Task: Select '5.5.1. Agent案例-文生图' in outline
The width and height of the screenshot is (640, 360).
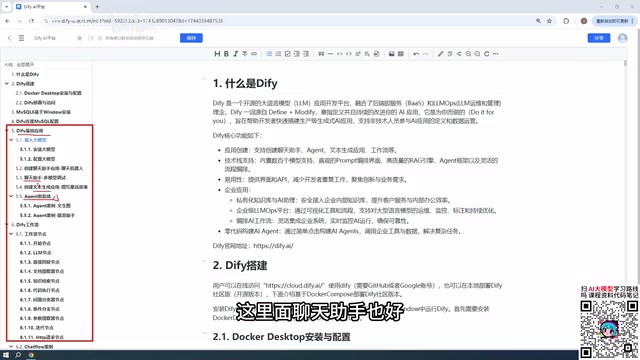Action: coord(45,206)
